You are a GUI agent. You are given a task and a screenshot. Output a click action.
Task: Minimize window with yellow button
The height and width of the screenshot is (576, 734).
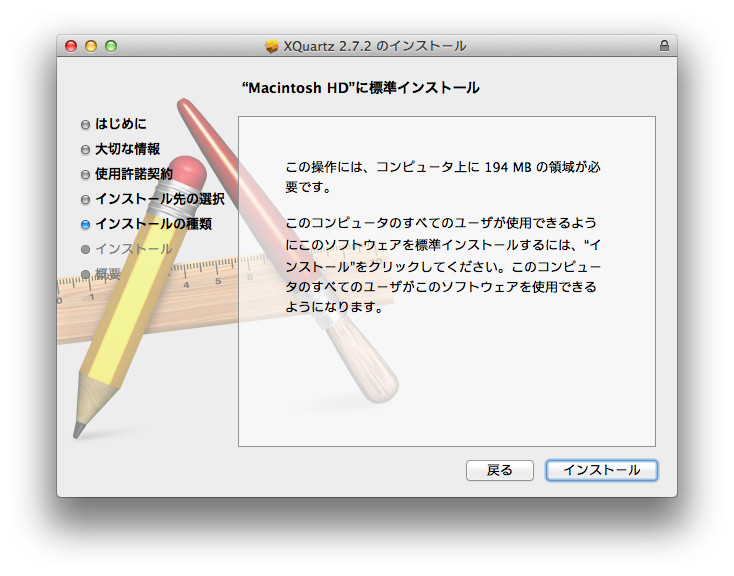[x=91, y=46]
